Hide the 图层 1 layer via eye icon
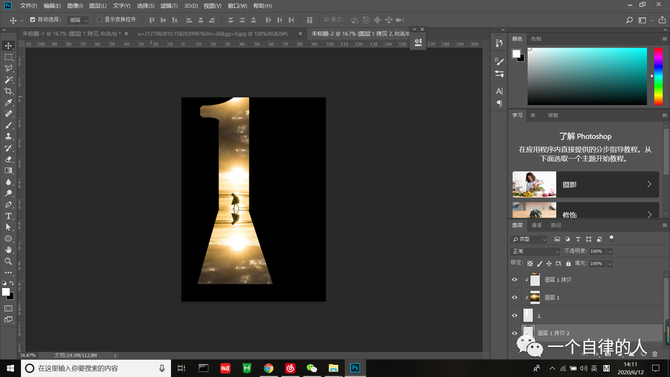Viewport: 670px width, 377px height. (514, 297)
